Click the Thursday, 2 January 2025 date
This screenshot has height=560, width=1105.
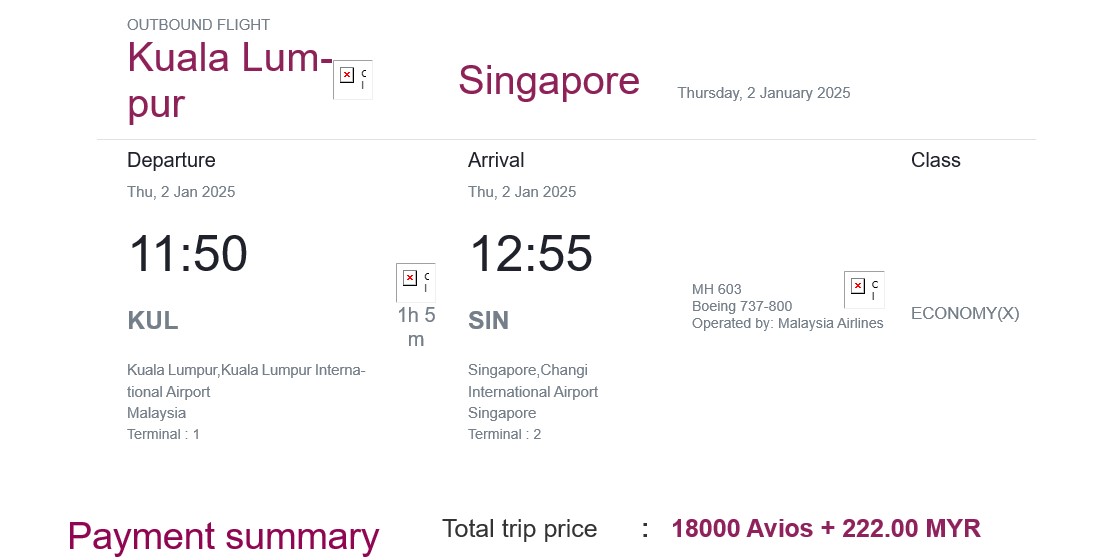tap(764, 93)
